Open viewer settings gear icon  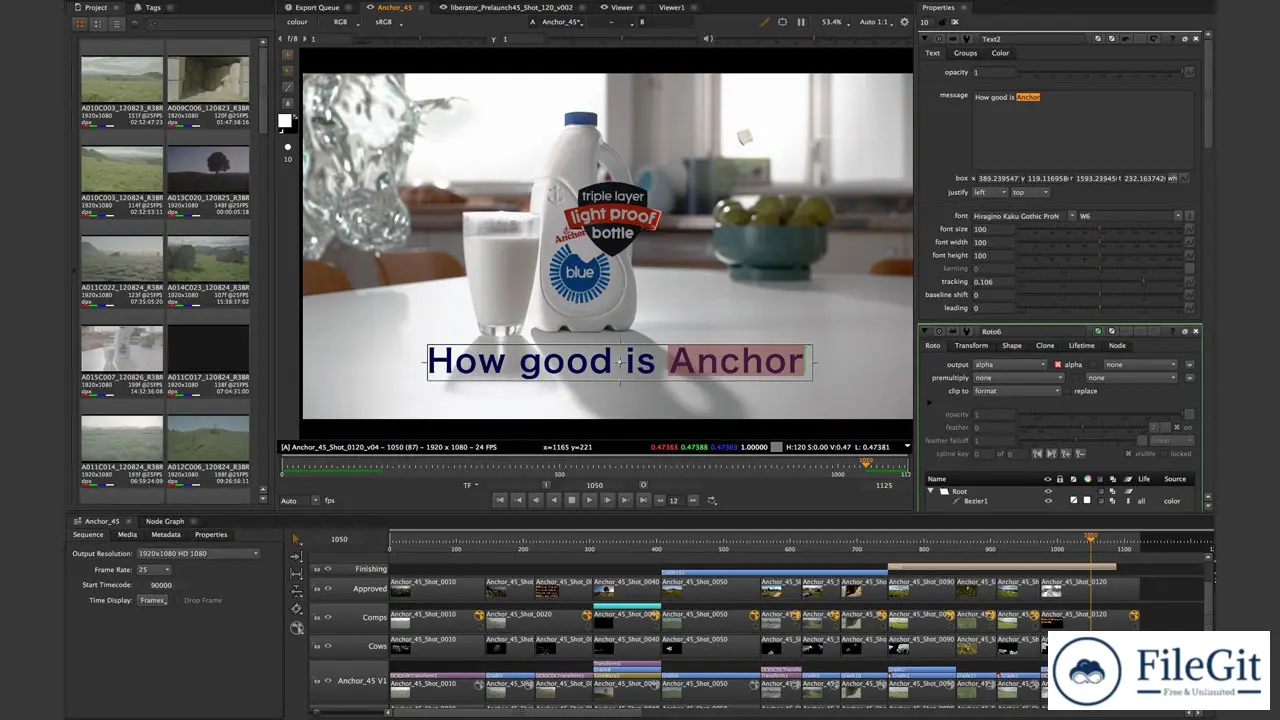click(x=904, y=22)
